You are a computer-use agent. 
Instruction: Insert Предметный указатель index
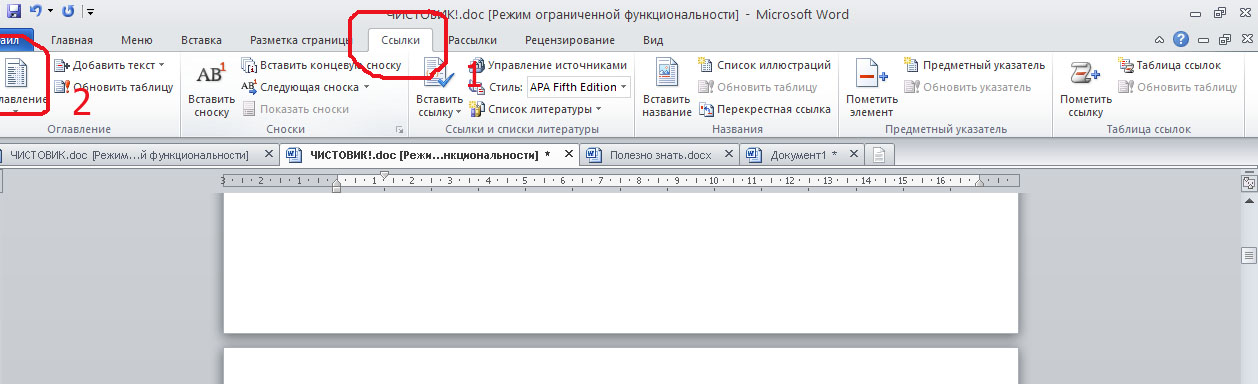pos(975,65)
